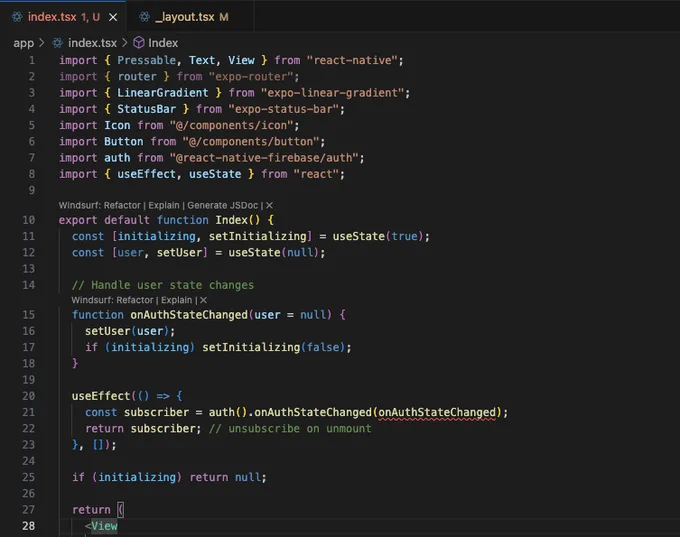Click subscriber variable on line 21

coord(157,412)
